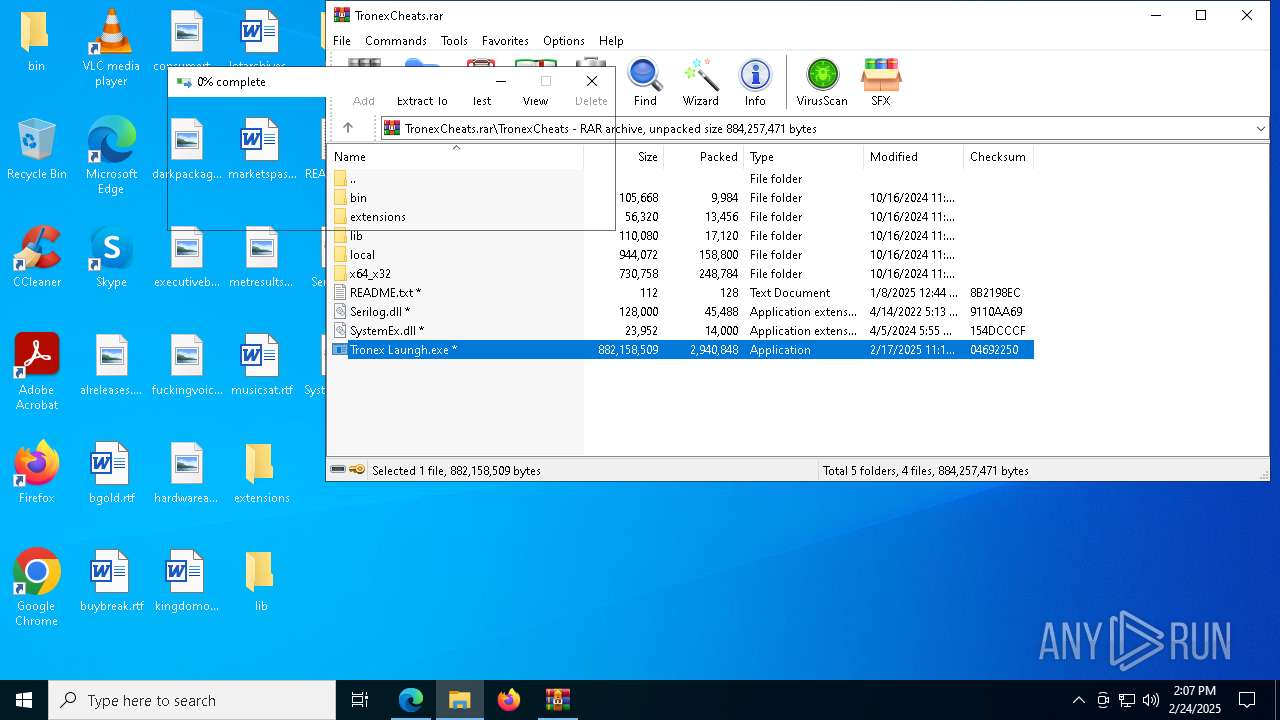Select the extensions folder on the desktop
Viewport: 1280px width, 720px height.
tap(261, 472)
